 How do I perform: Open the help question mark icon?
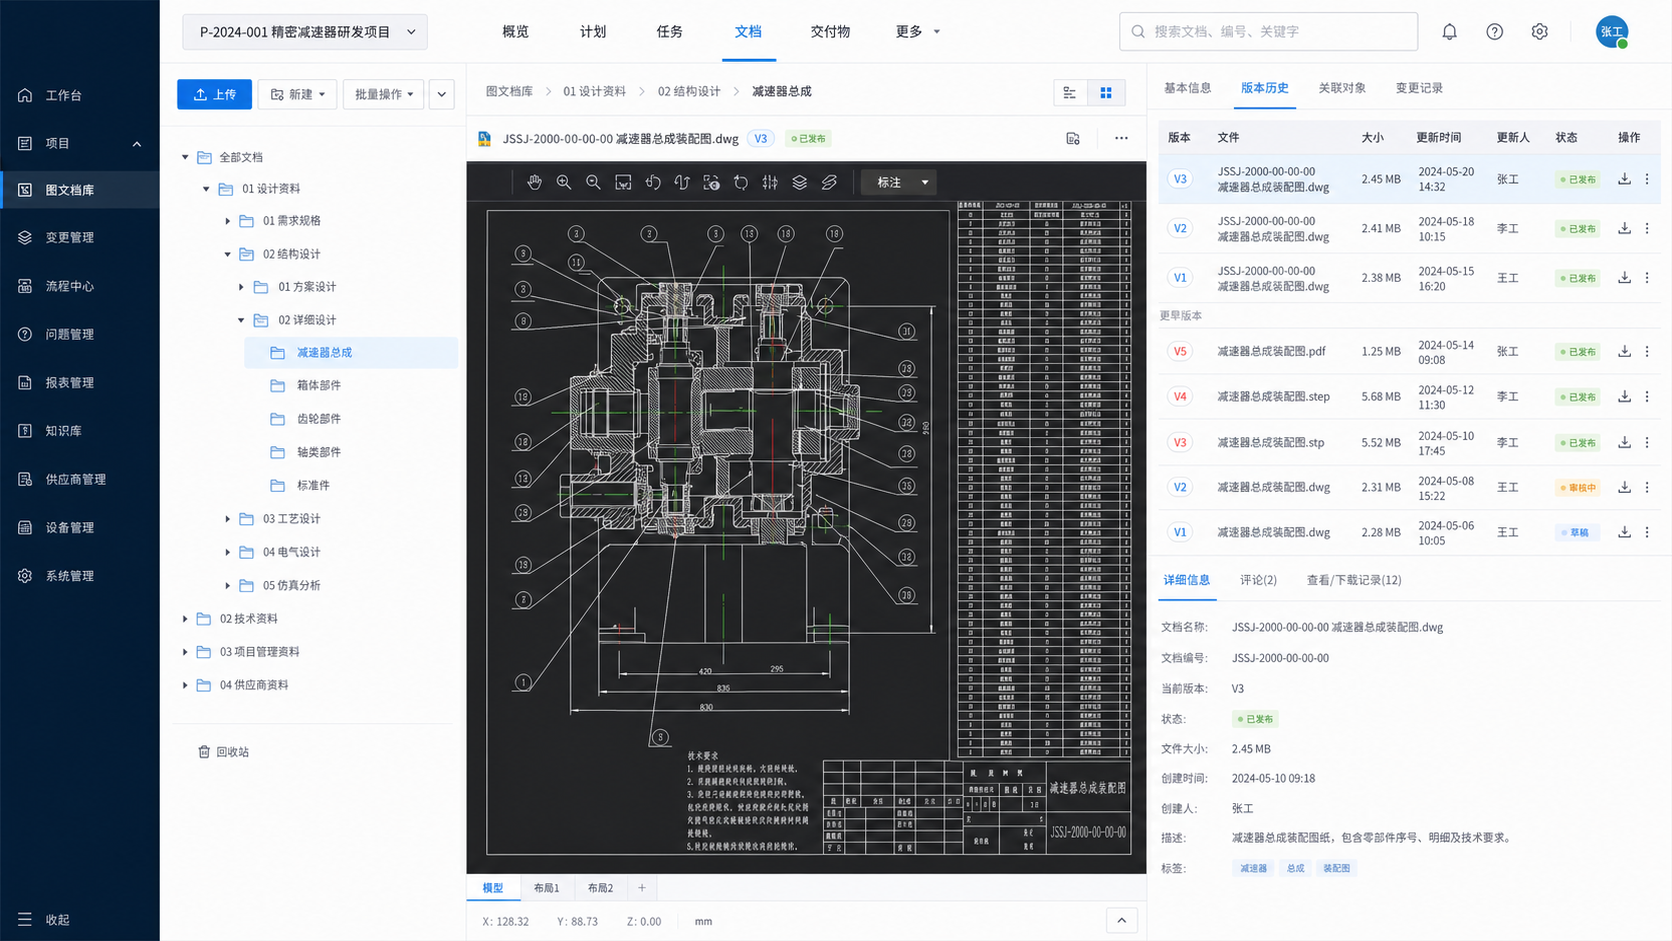1494,32
